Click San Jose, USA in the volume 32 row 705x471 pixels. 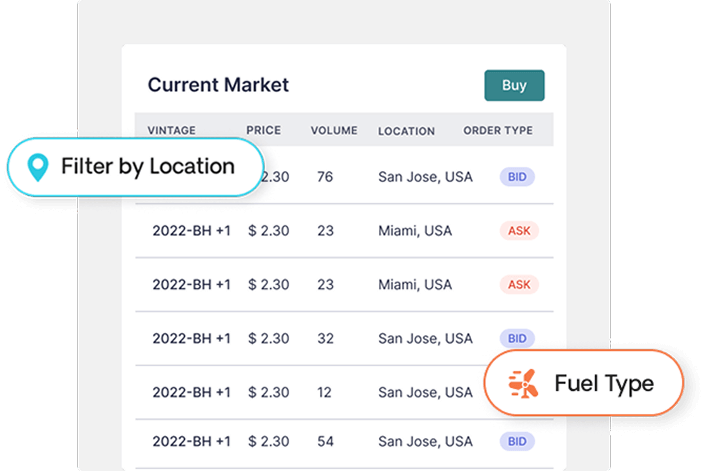(425, 338)
